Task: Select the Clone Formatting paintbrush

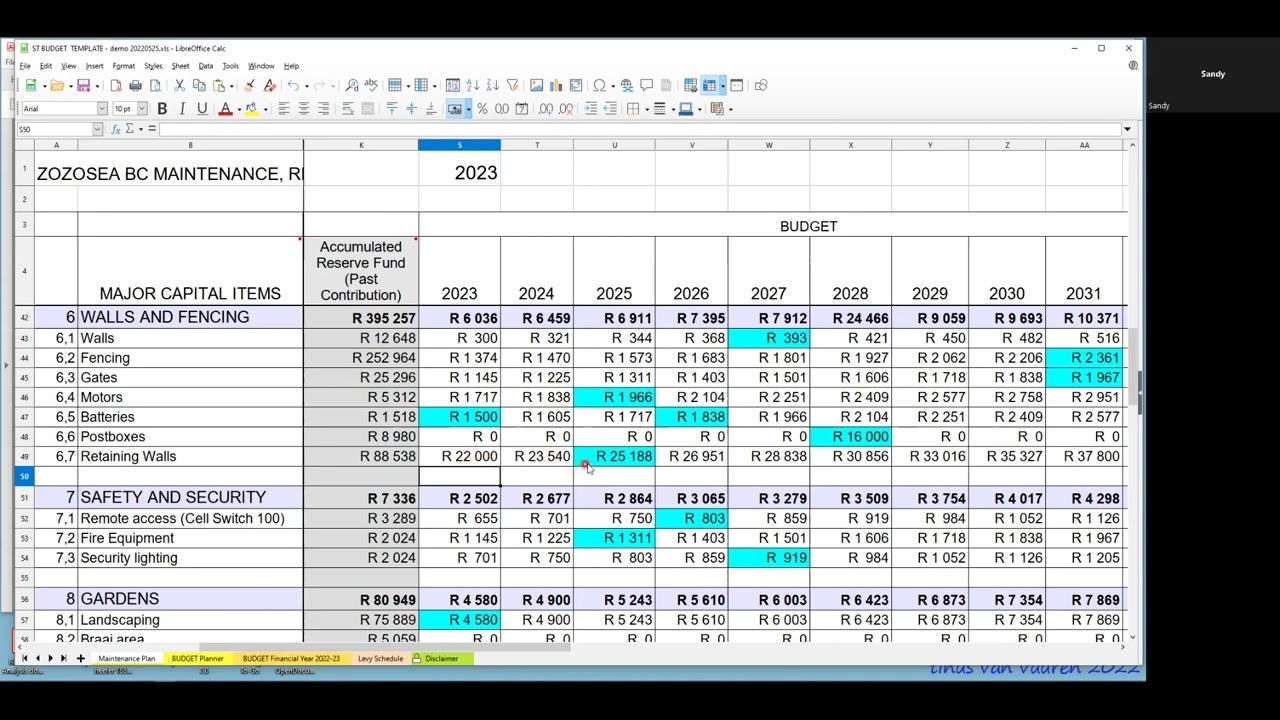Action: coord(249,85)
